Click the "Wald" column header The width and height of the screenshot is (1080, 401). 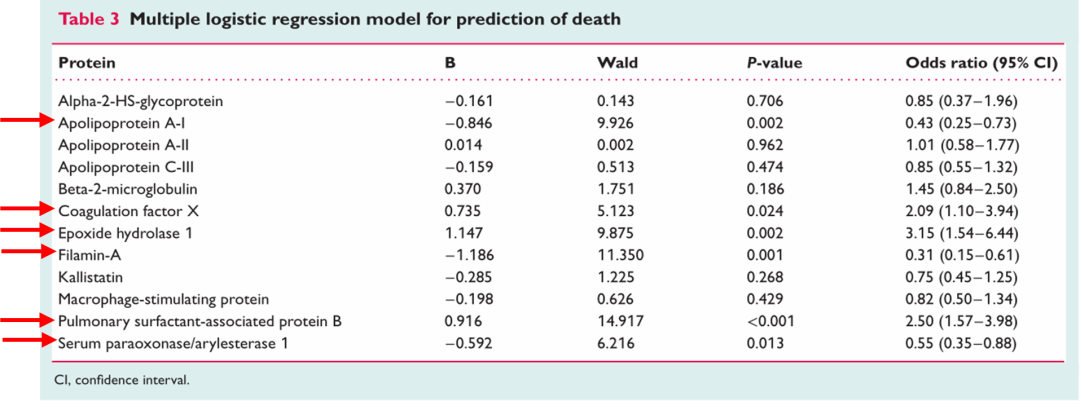click(x=616, y=63)
